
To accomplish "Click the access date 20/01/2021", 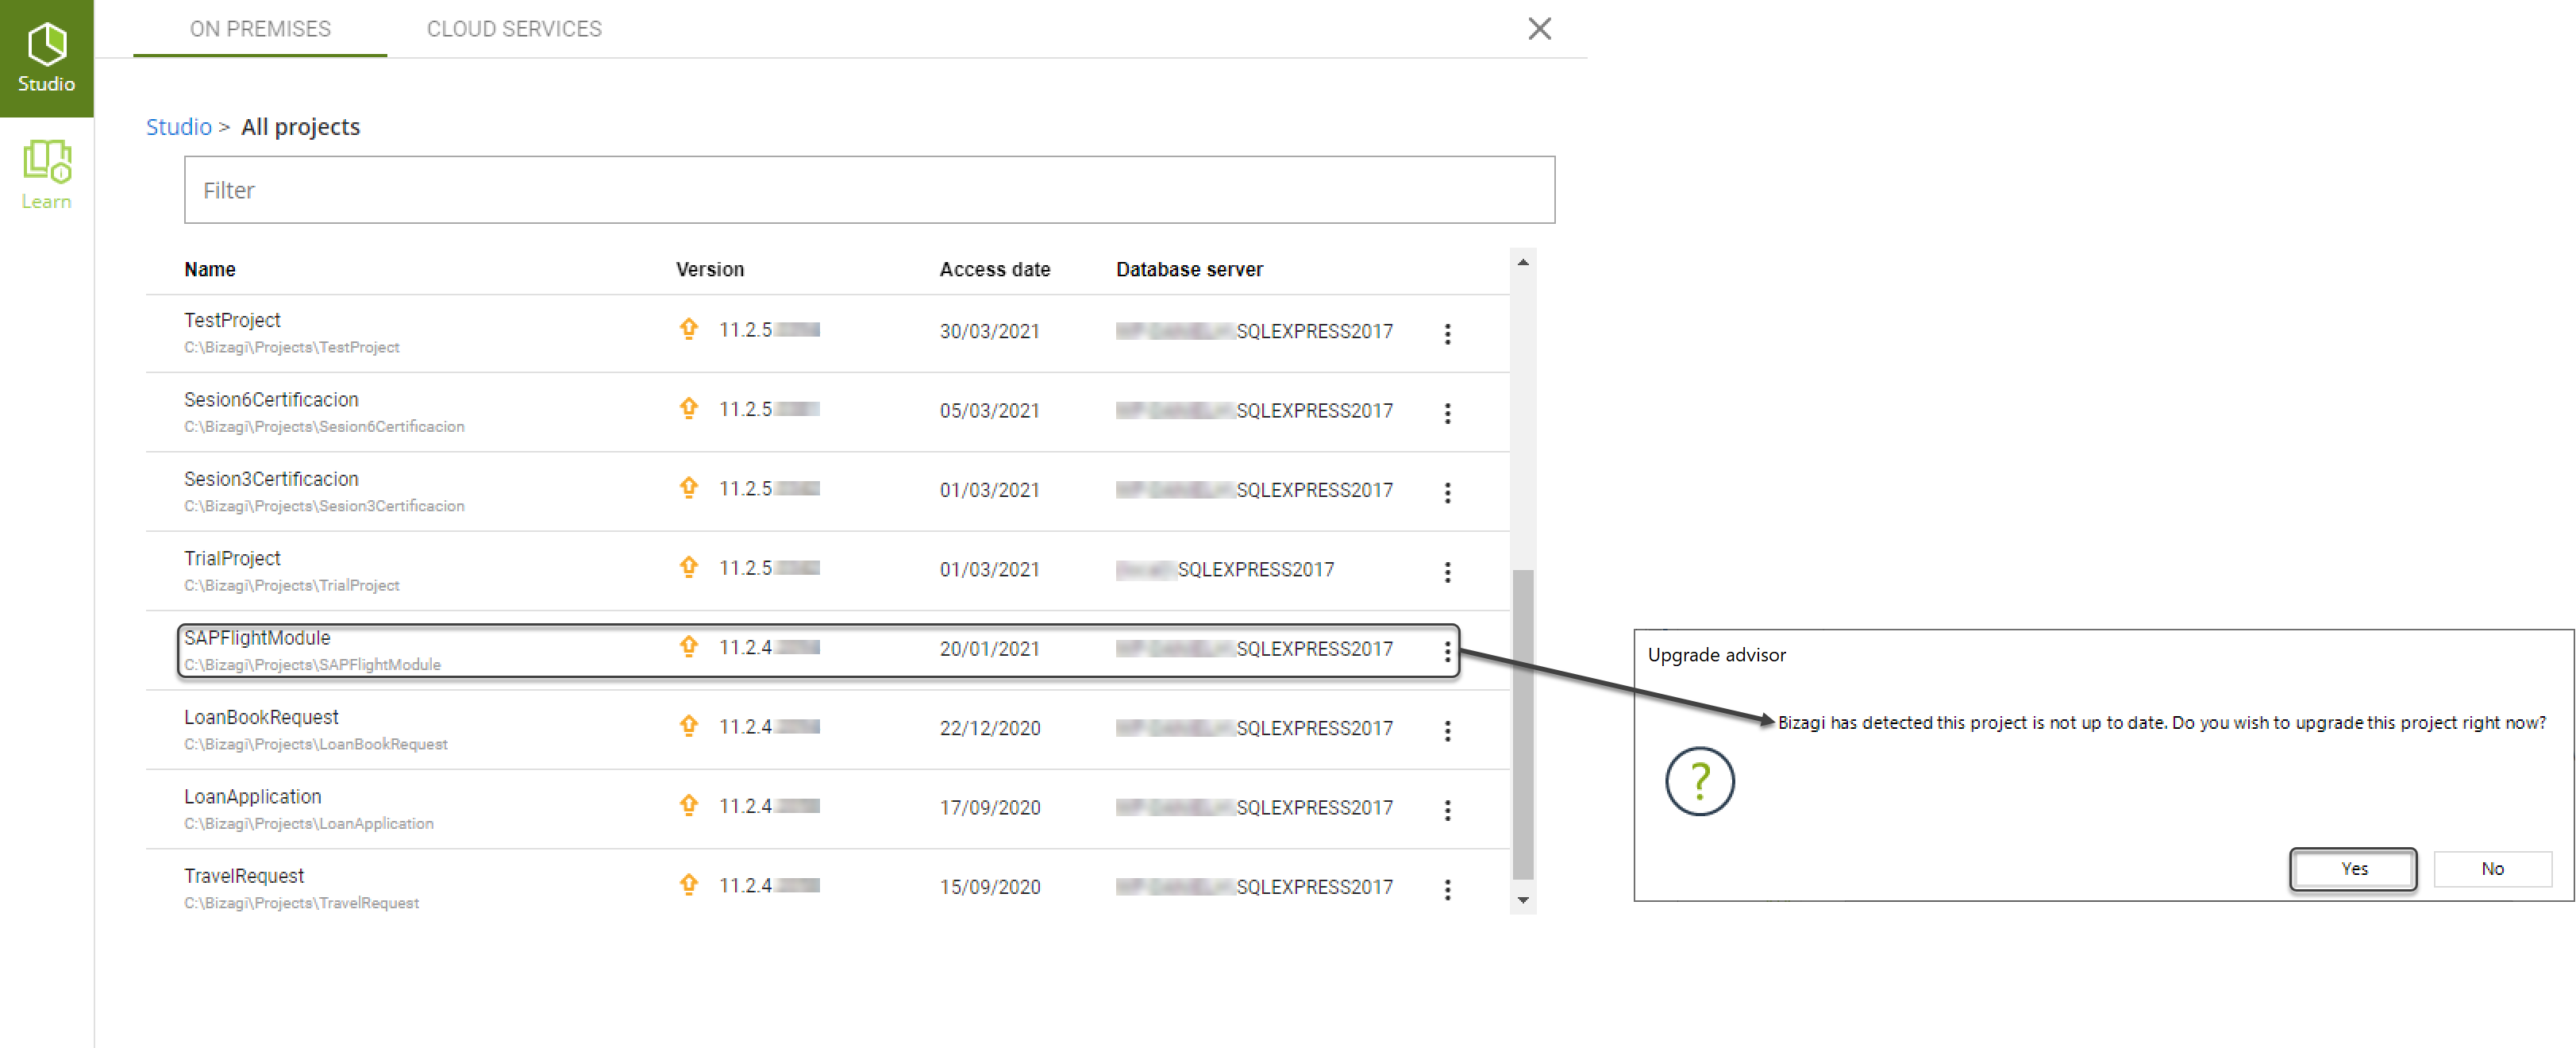I will pyautogui.click(x=989, y=649).
